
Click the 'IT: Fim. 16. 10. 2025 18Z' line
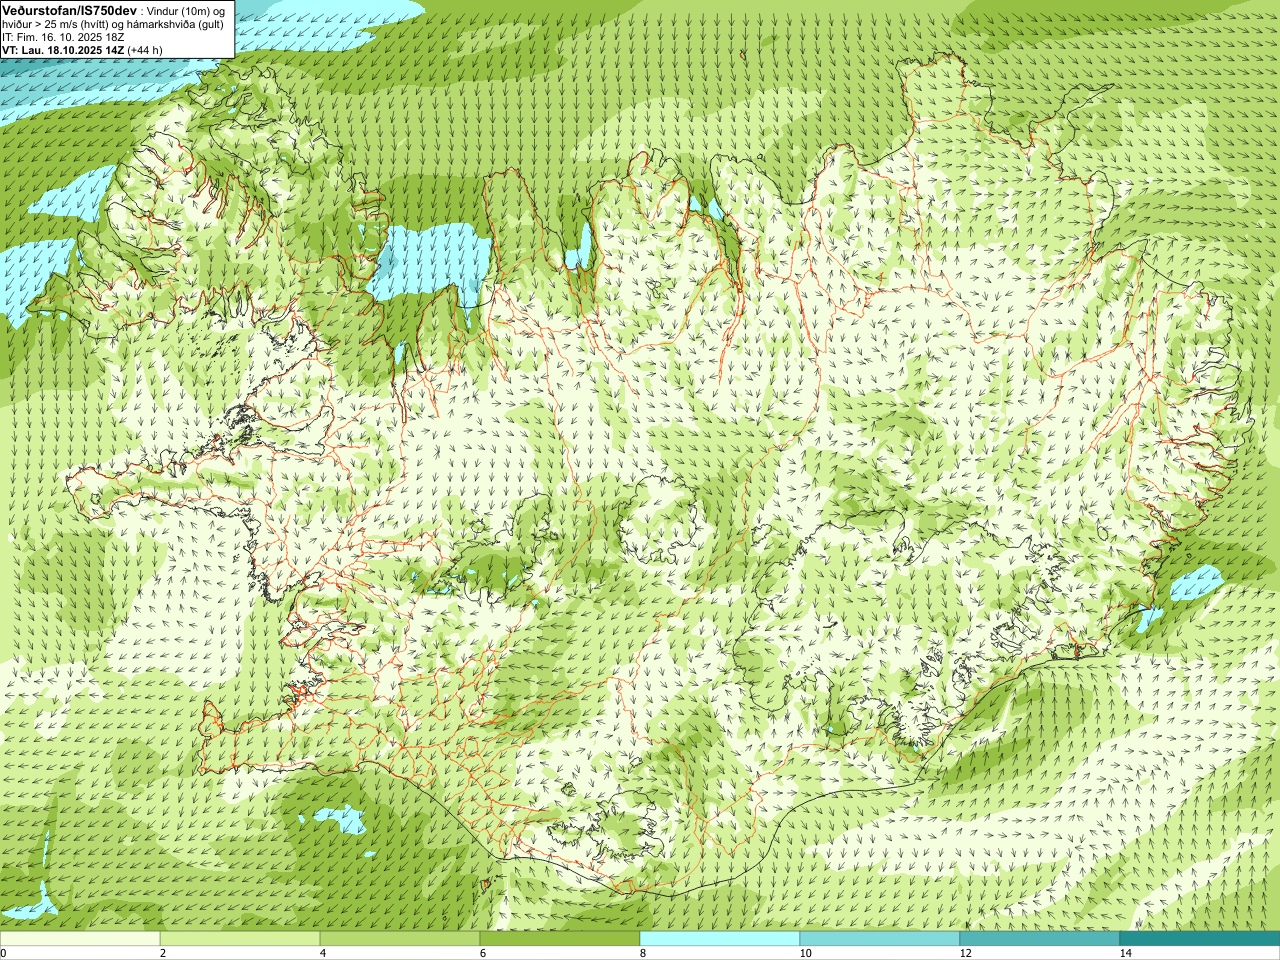[x=63, y=38]
